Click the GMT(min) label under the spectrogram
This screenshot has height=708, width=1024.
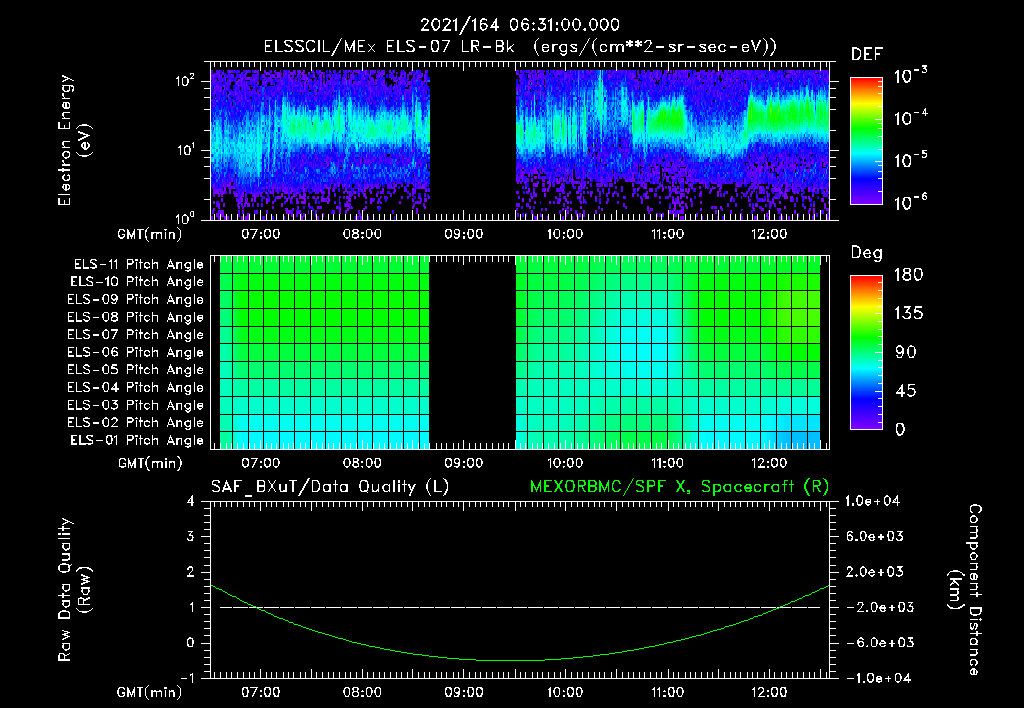coord(150,234)
